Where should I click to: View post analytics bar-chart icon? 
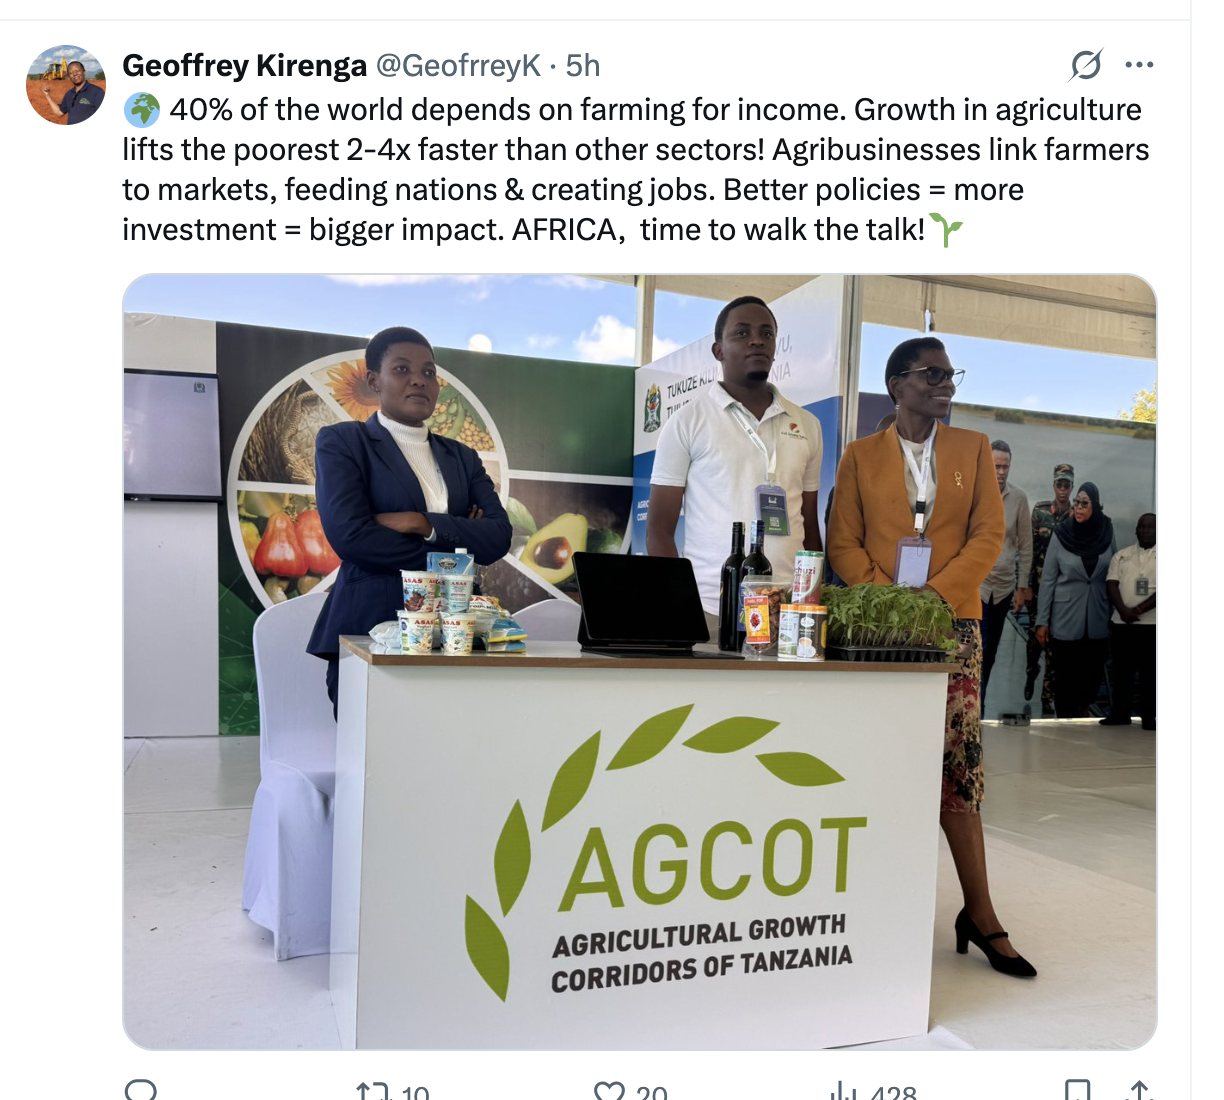844,1091
